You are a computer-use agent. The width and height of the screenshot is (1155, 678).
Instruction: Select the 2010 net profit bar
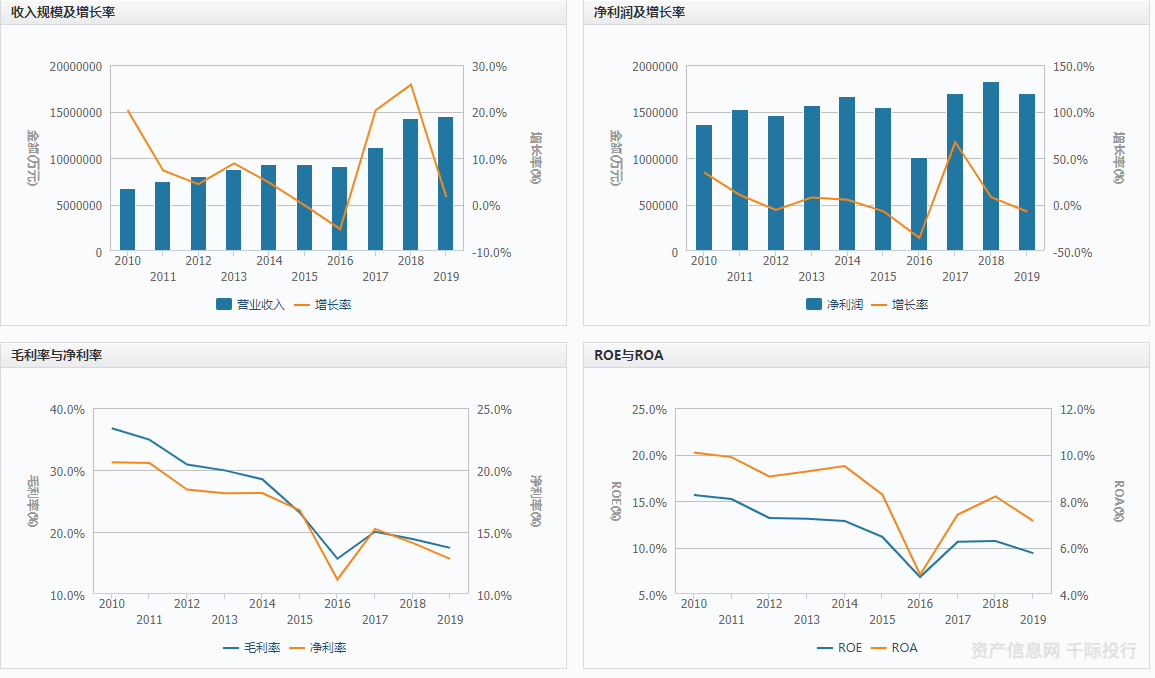click(x=704, y=188)
